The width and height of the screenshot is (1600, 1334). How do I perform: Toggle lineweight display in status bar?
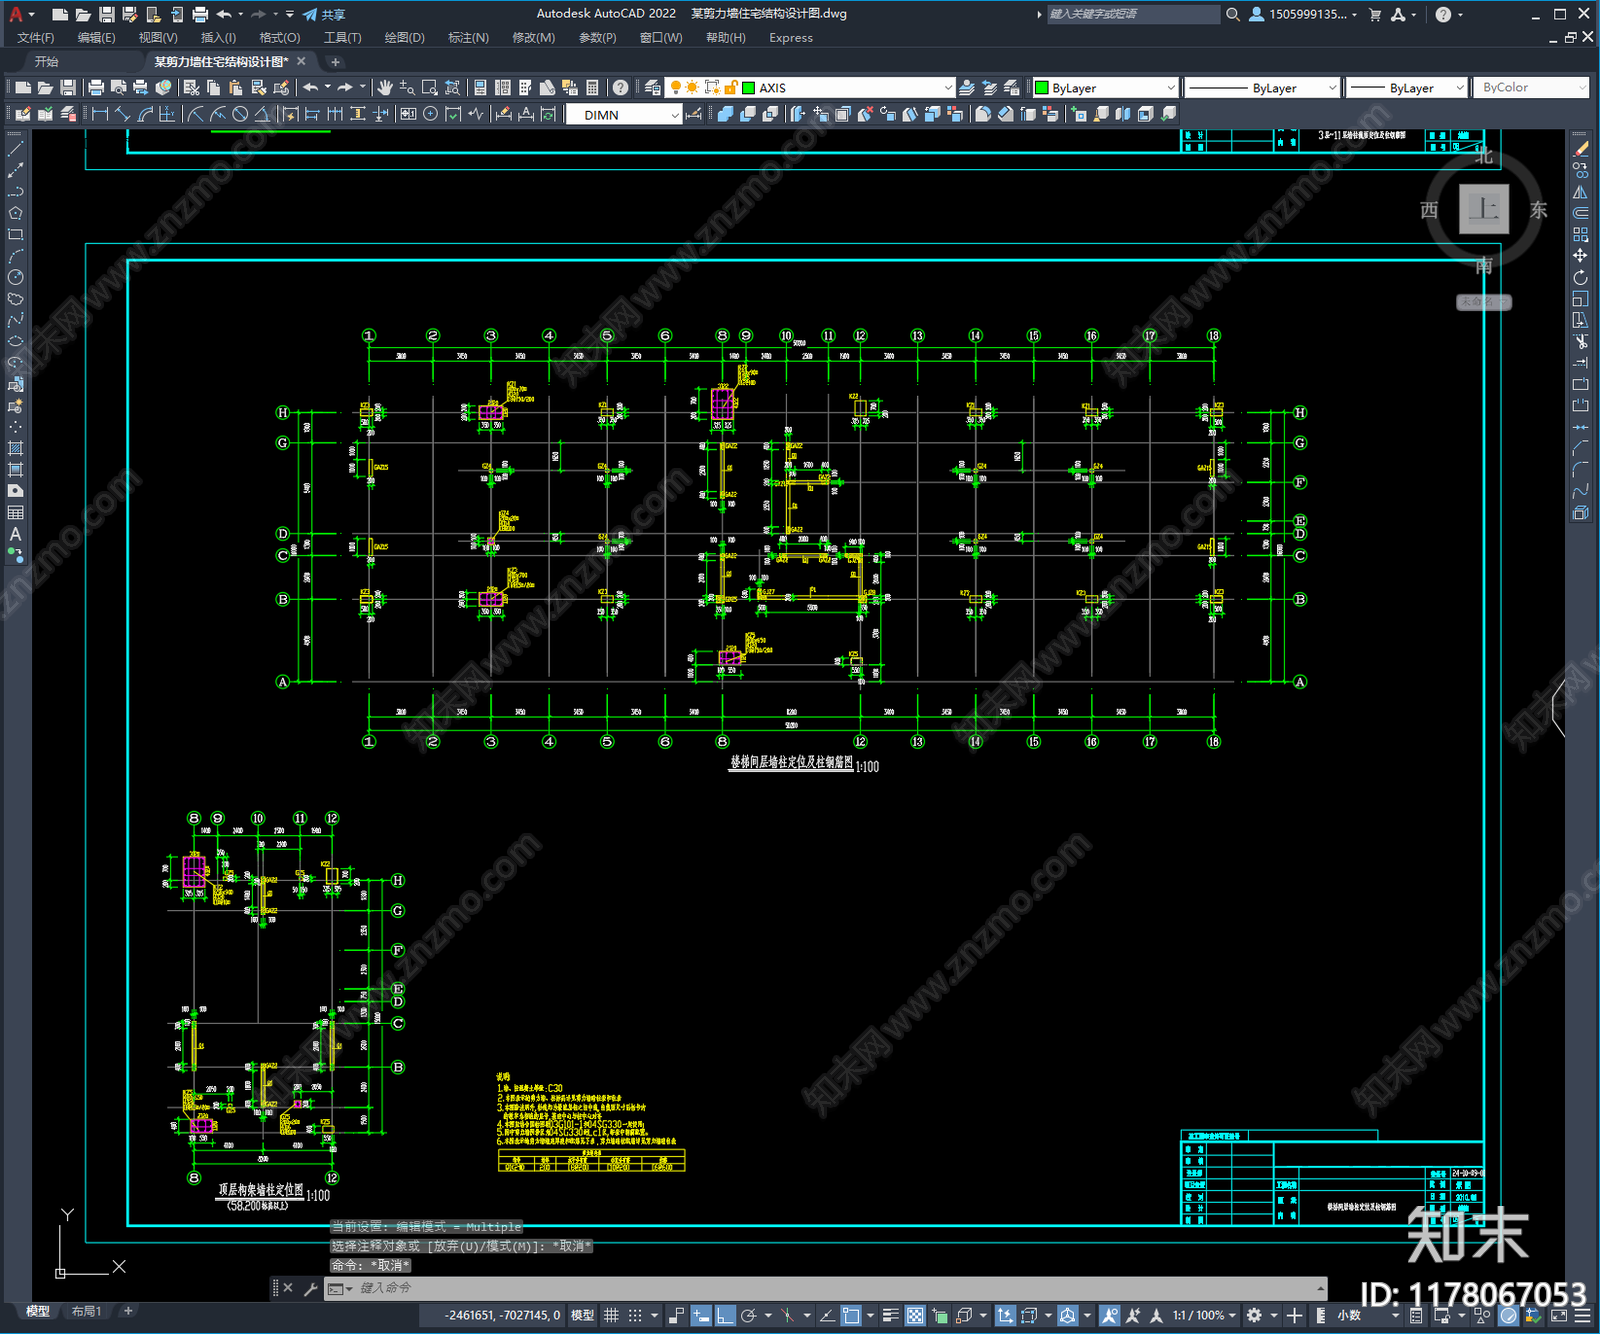point(890,1315)
